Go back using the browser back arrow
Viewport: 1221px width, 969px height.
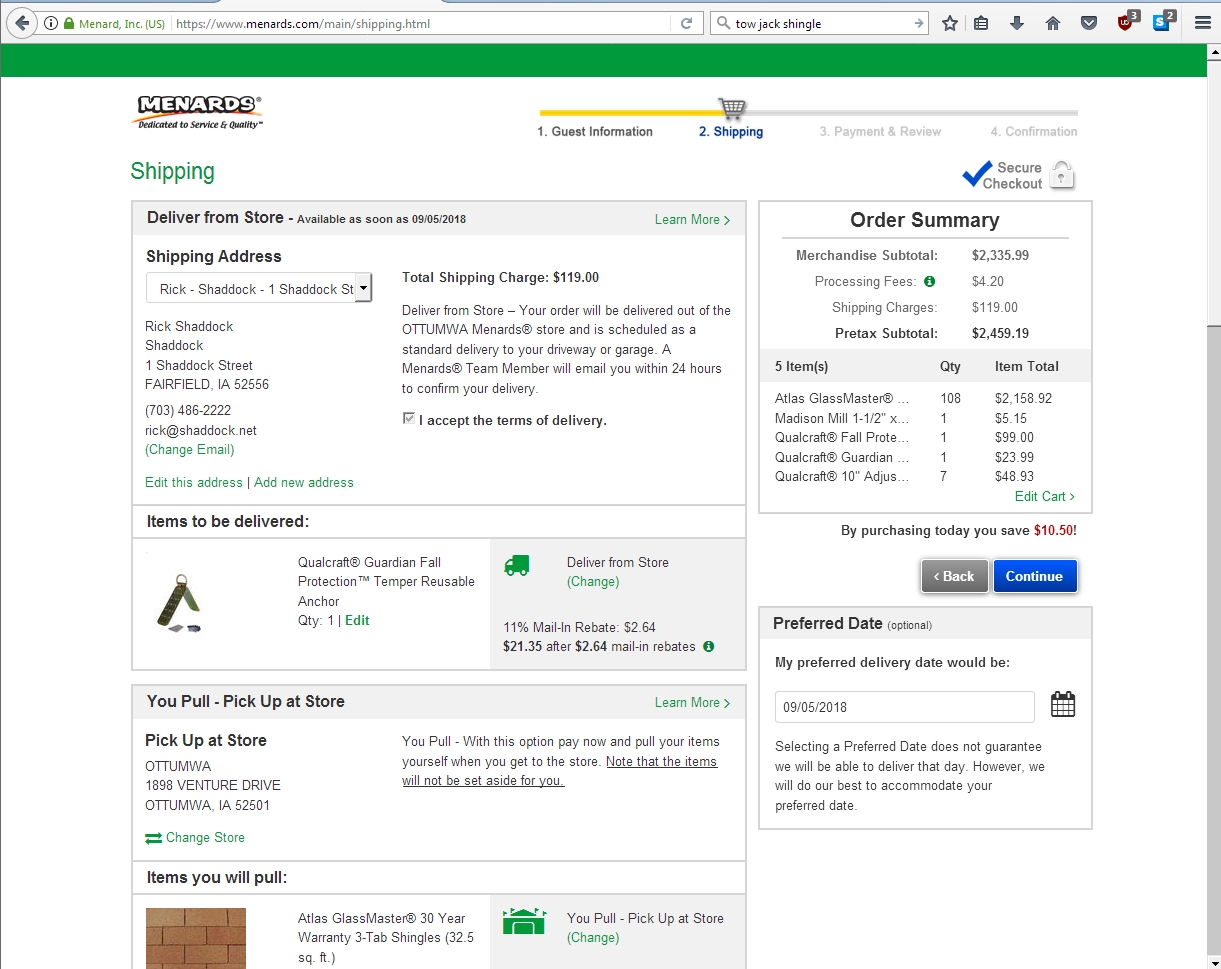click(x=22, y=23)
